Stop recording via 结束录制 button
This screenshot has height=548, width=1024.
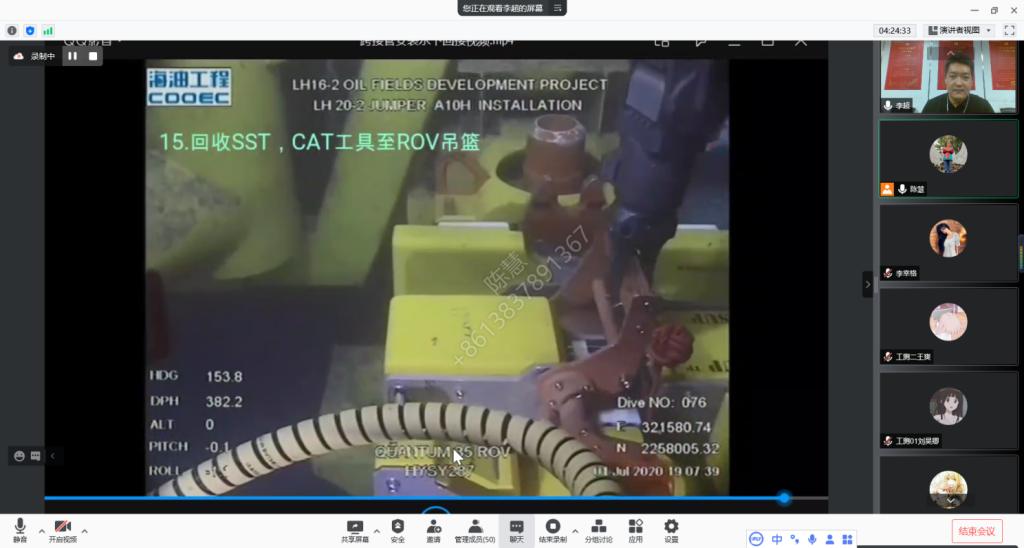[x=552, y=527]
